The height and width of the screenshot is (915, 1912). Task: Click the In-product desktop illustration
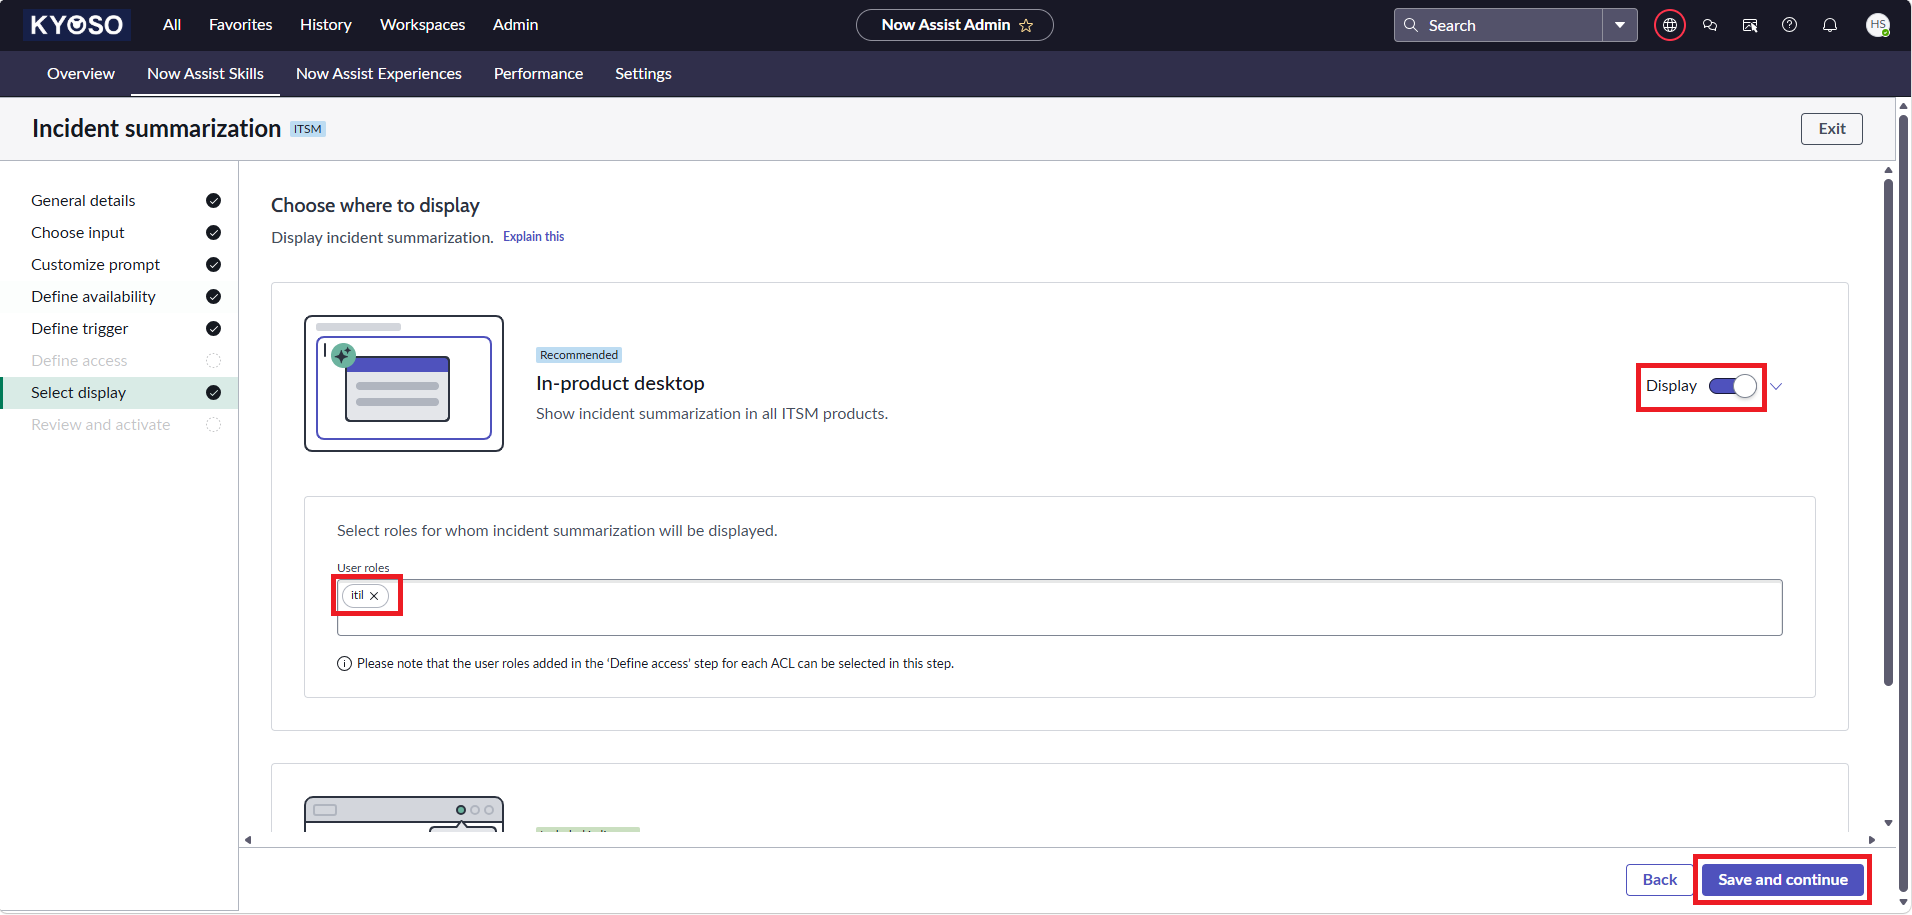click(404, 384)
